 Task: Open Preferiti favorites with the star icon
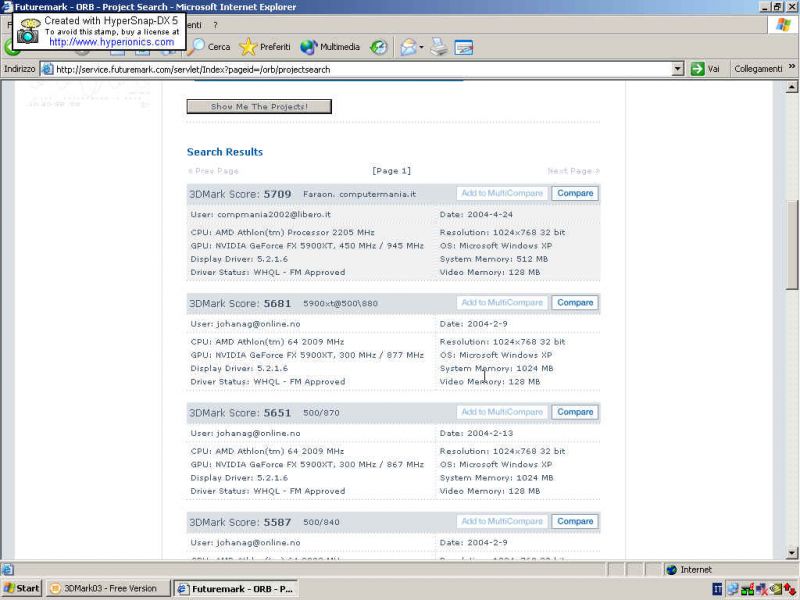point(248,47)
